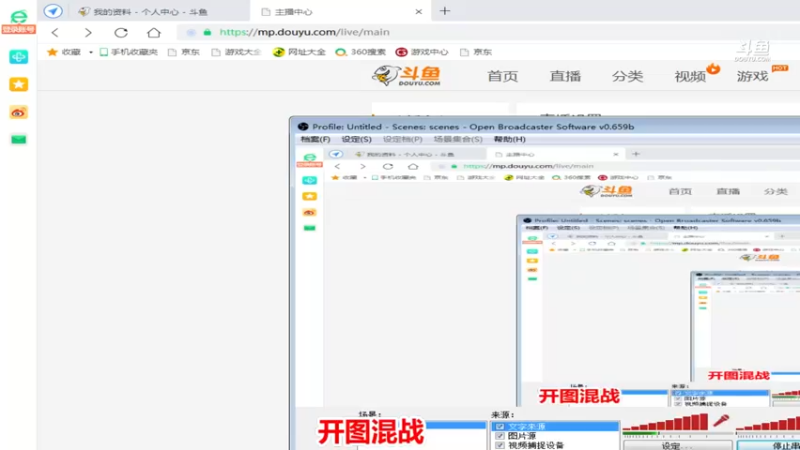The height and width of the screenshot is (450, 800).
Task: Select the highlighted scene in OBS scene list
Action: click(x=421, y=425)
